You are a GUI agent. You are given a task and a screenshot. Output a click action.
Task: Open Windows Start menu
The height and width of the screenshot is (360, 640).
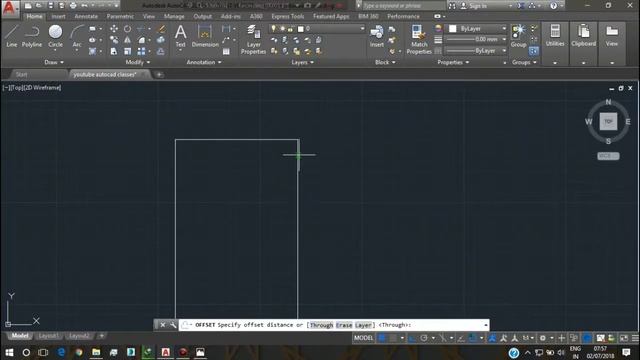pyautogui.click(x=9, y=352)
